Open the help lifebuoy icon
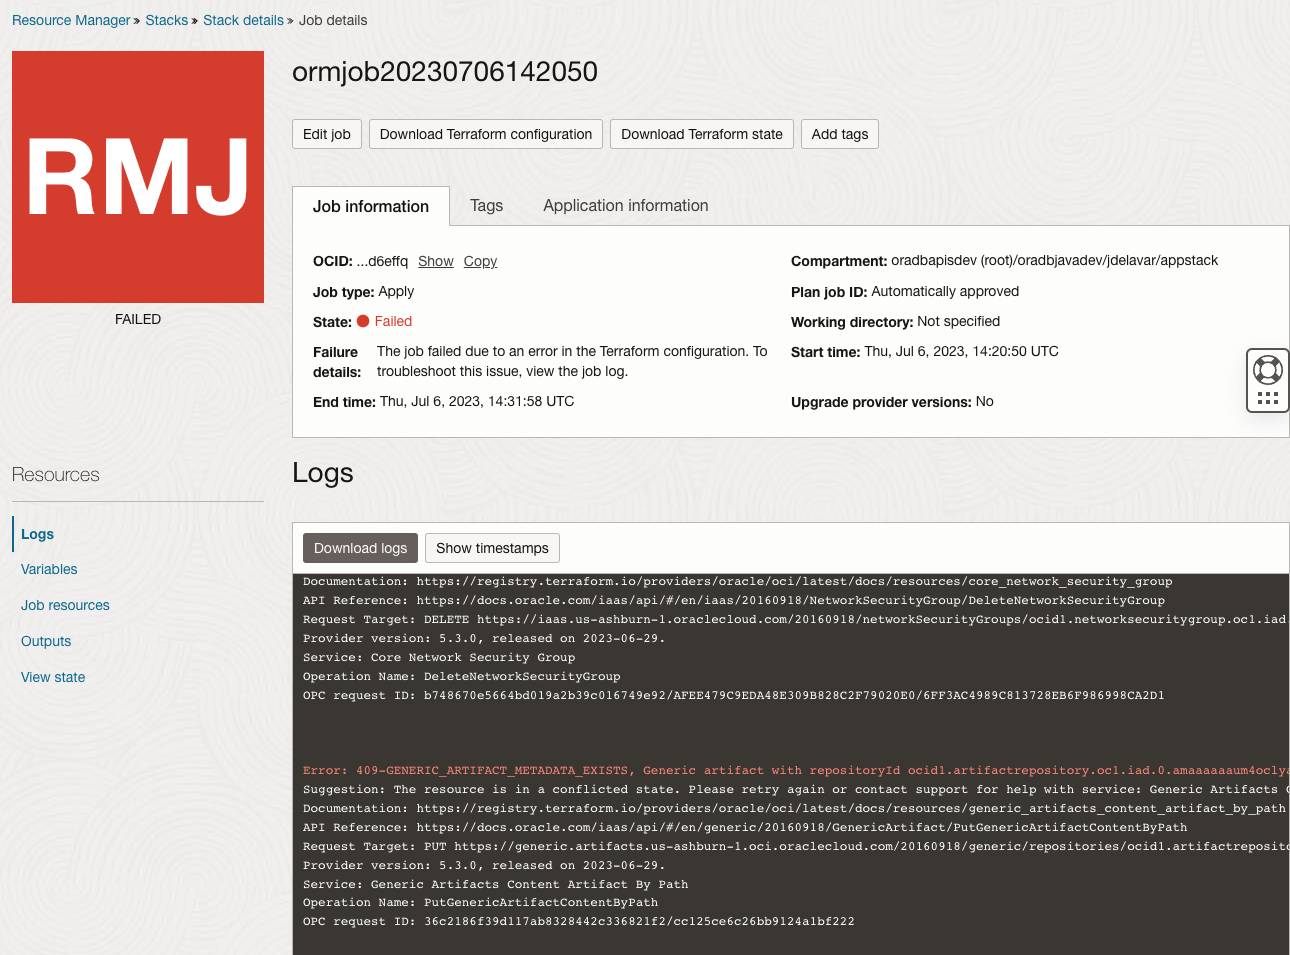The width and height of the screenshot is (1290, 955). (x=1268, y=370)
